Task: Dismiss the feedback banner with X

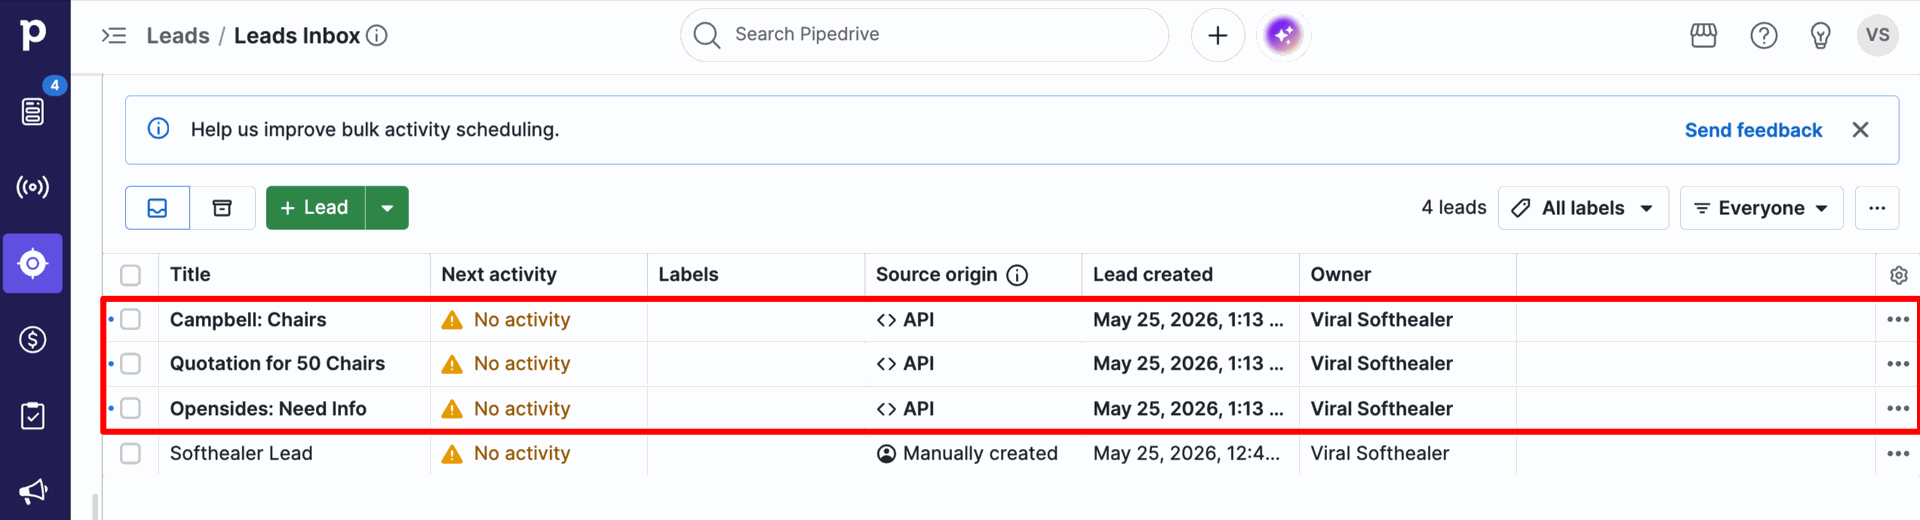Action: point(1861,130)
